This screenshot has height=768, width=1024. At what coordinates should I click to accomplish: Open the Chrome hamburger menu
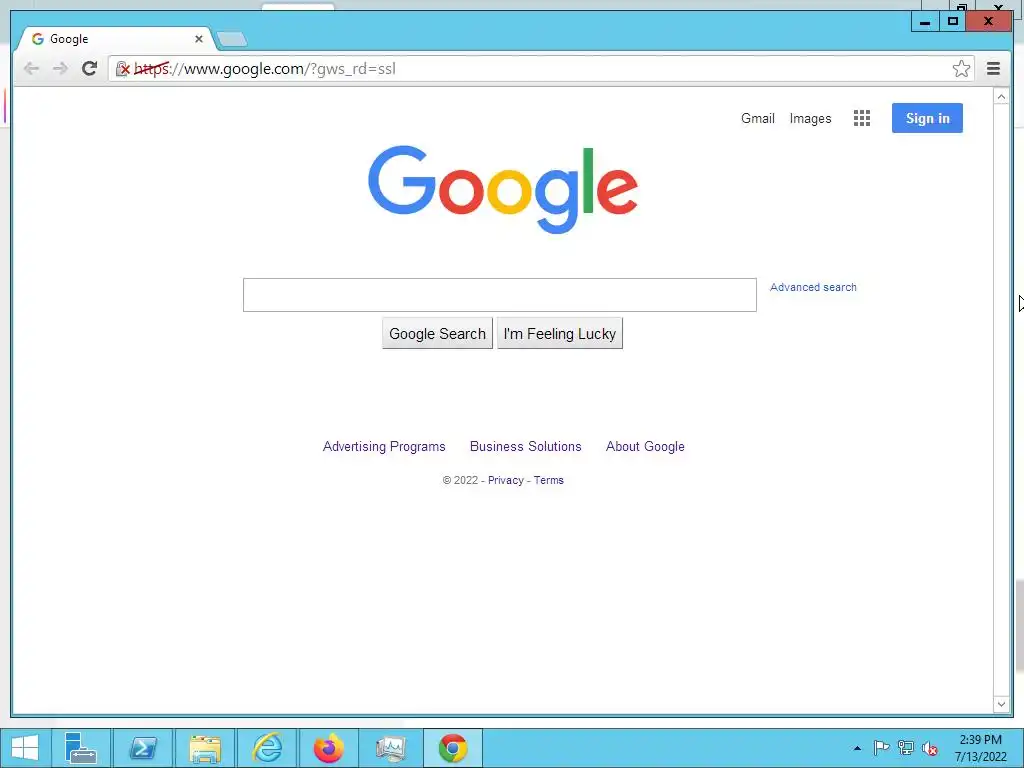click(993, 69)
